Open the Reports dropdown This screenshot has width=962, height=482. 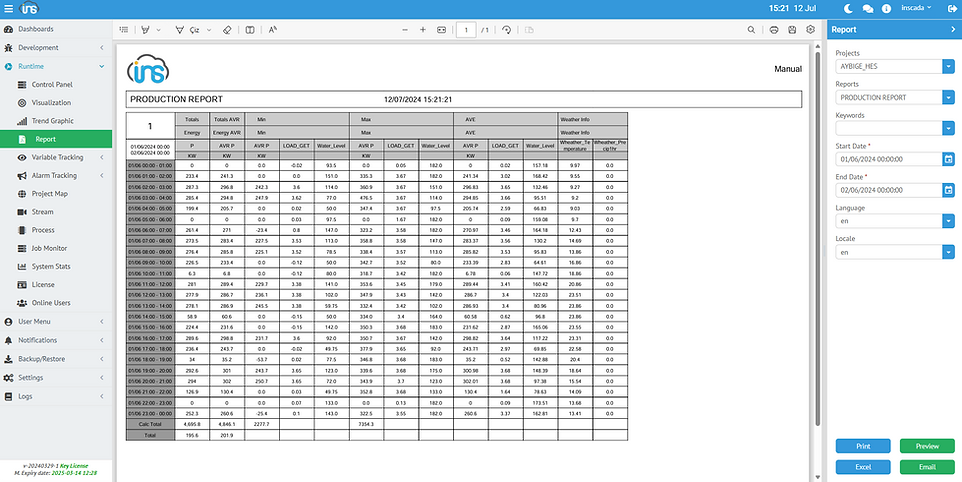pos(948,97)
